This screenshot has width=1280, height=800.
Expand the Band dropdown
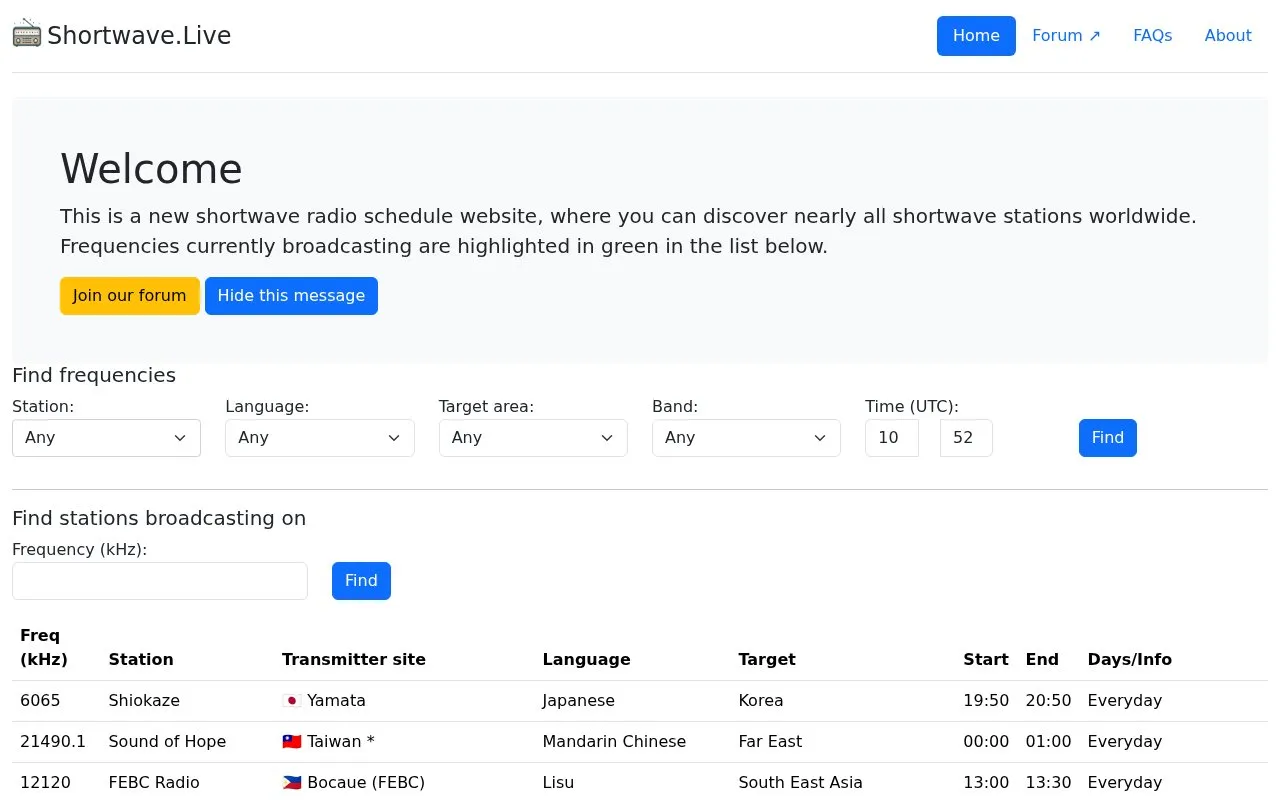pyautogui.click(x=746, y=438)
